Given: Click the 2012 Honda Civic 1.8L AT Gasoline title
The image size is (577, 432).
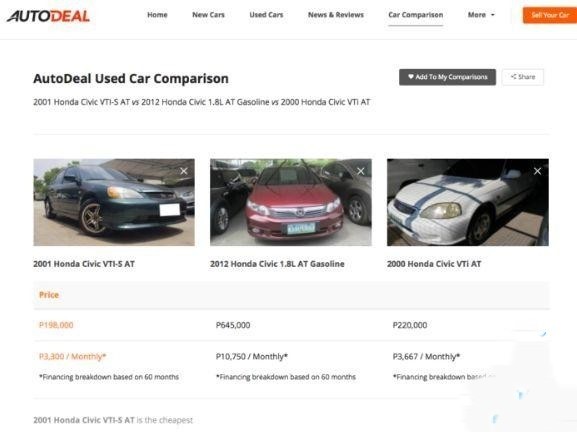Looking at the screenshot, I should (x=277, y=264).
